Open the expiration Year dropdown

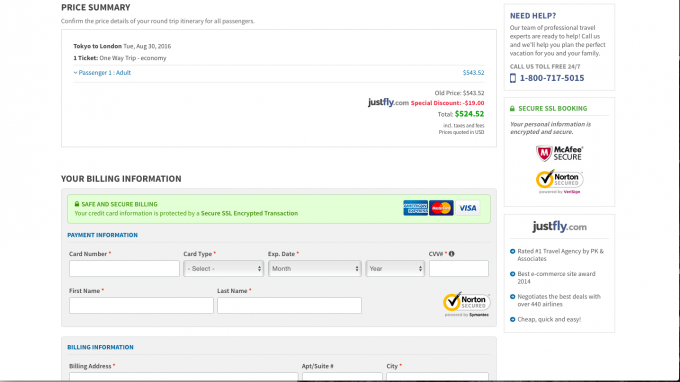coord(395,269)
